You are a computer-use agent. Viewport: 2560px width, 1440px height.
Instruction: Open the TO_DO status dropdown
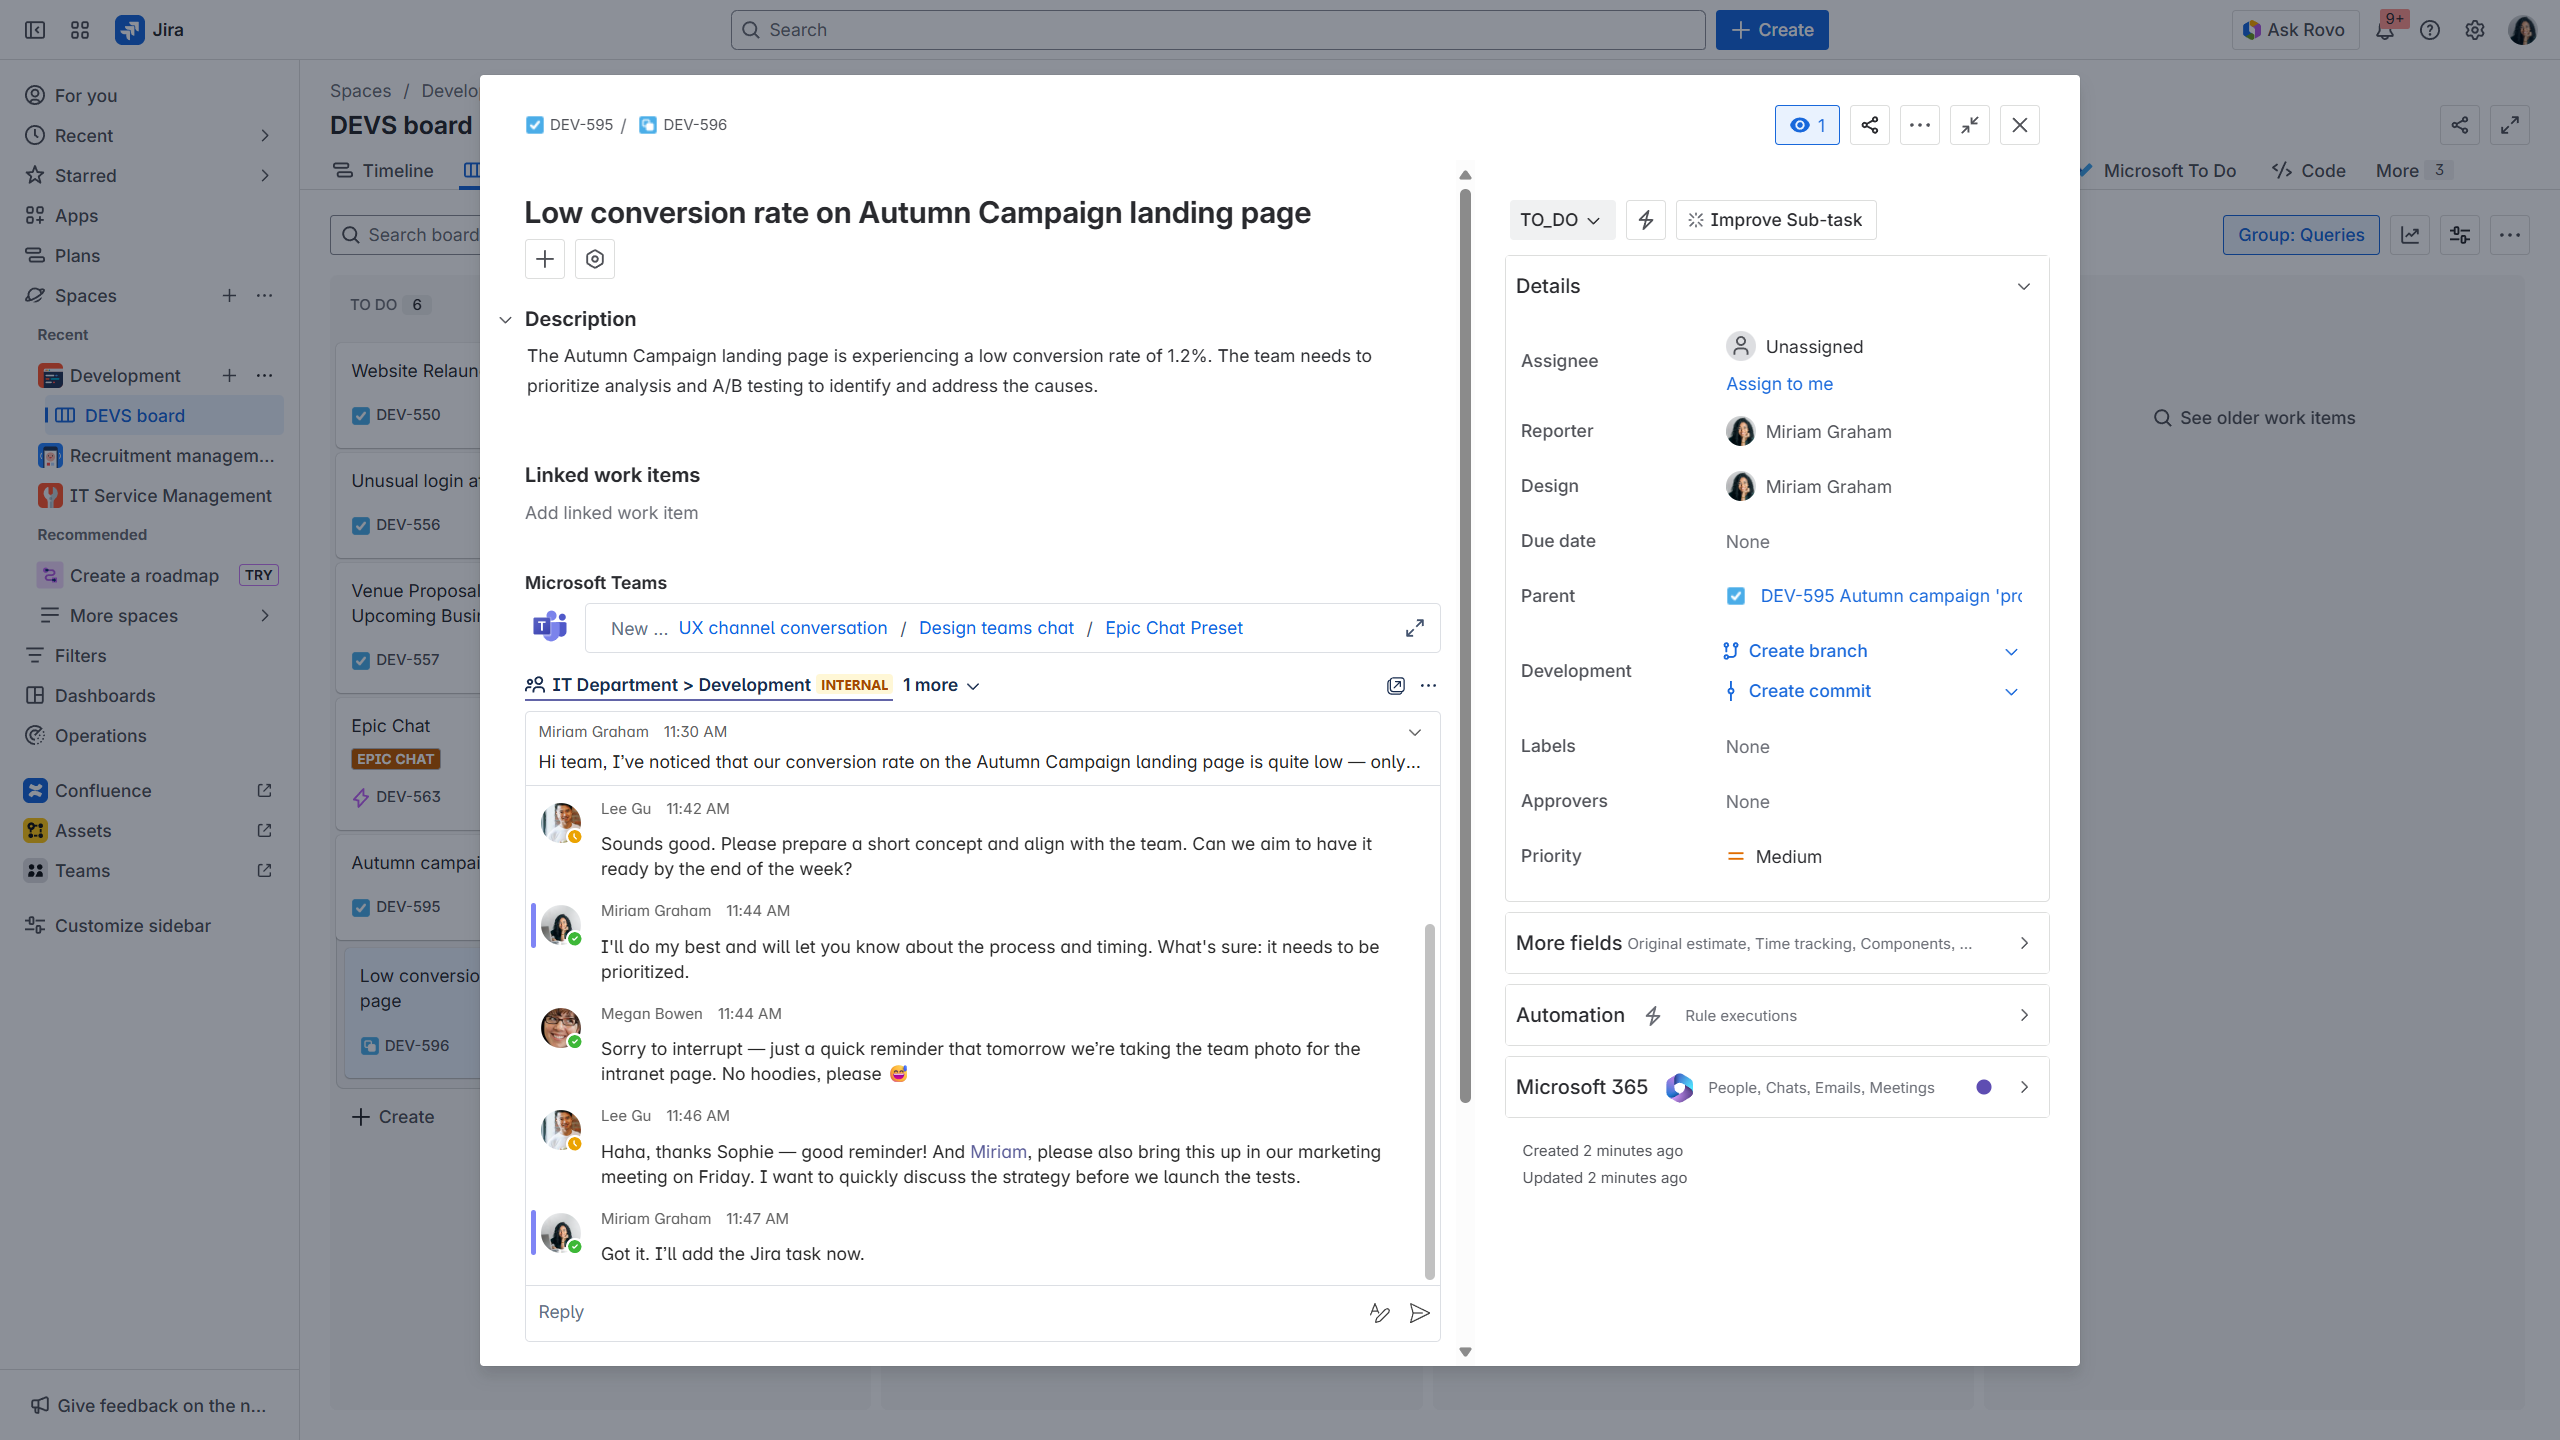click(x=1560, y=220)
